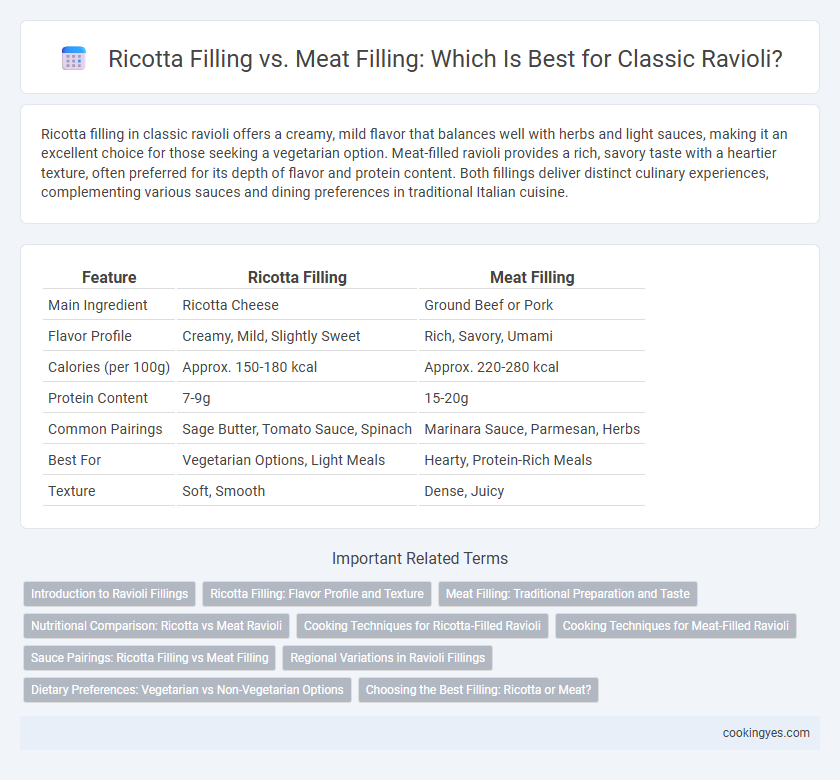Open 'Regional Variations in Ravioli Fillings' tag
Viewport: 840px width, 780px height.
tap(387, 658)
